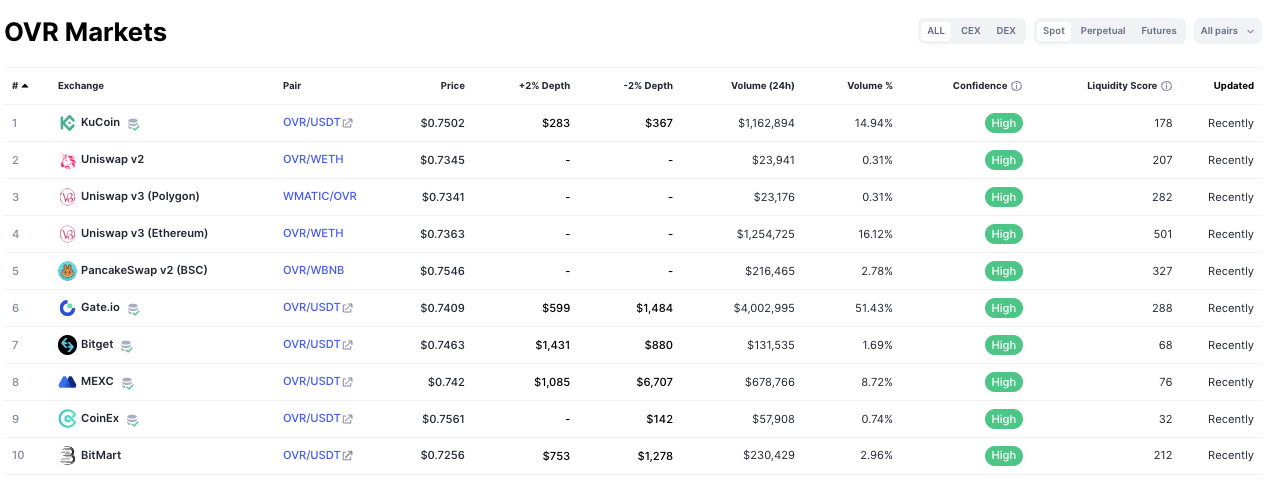Click the Bitget exchange logo icon
The width and height of the screenshot is (1268, 480).
67,345
